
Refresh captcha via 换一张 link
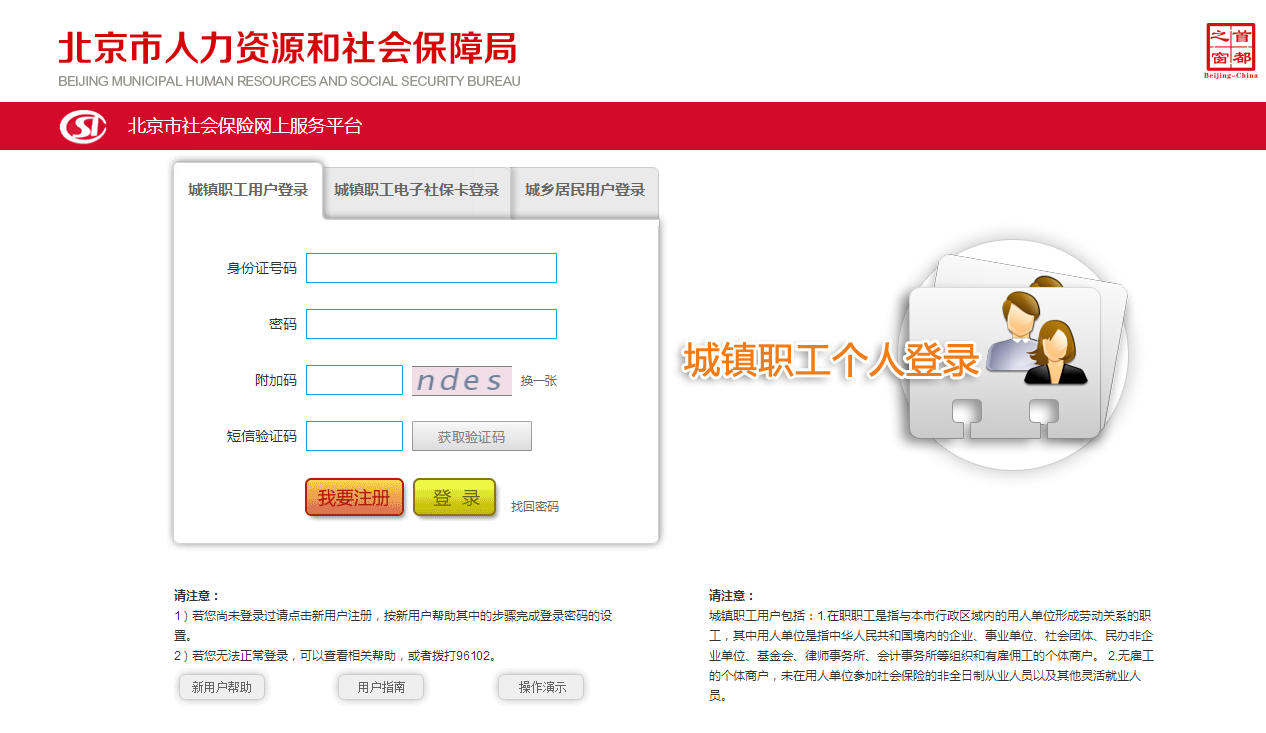tap(538, 381)
